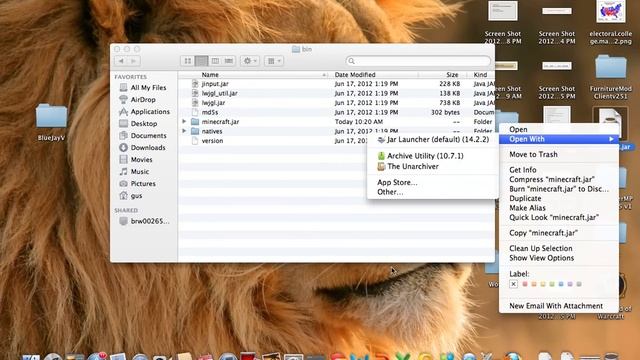Apply the green label color
Image resolution: width=640 pixels, height=360 pixels.
click(x=552, y=284)
